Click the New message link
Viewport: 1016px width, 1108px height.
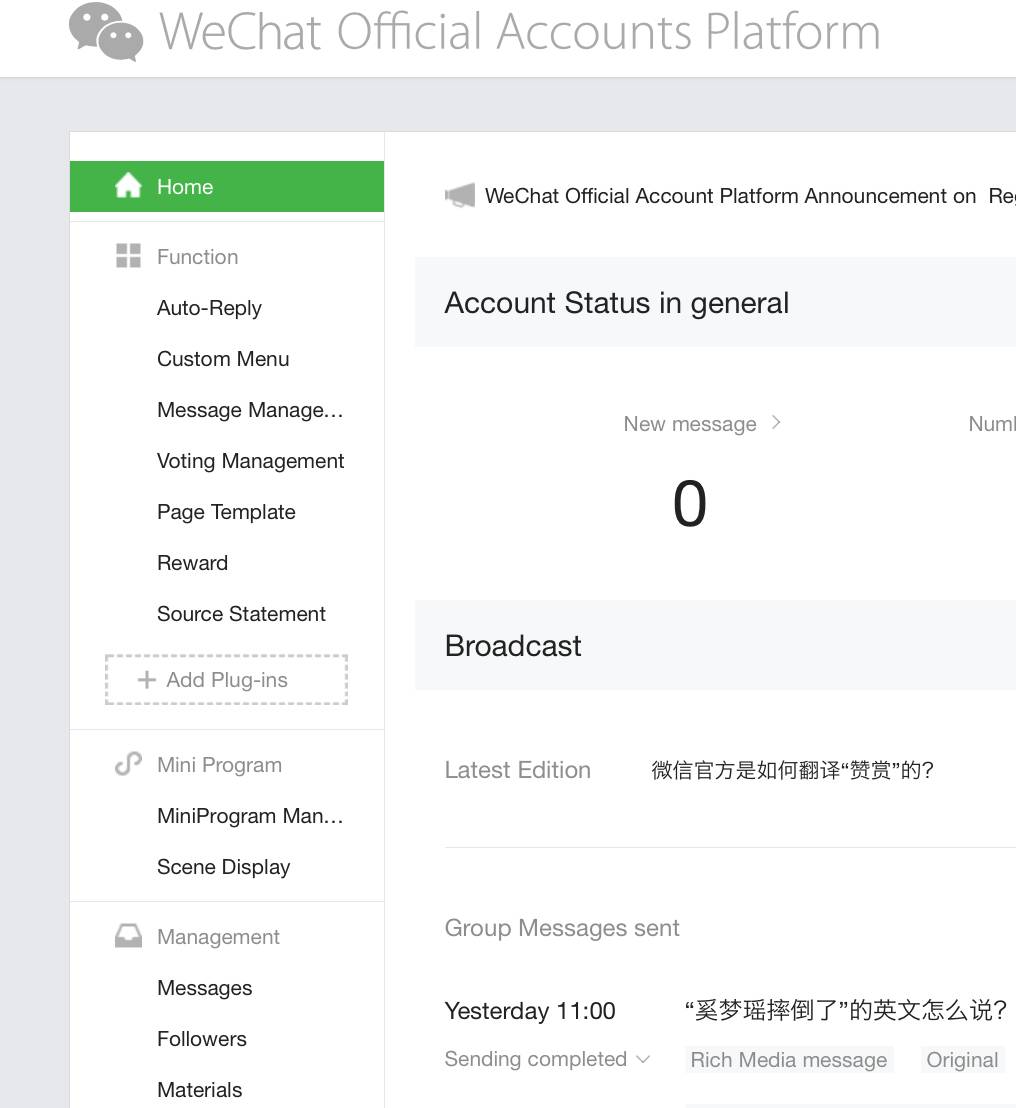(690, 424)
